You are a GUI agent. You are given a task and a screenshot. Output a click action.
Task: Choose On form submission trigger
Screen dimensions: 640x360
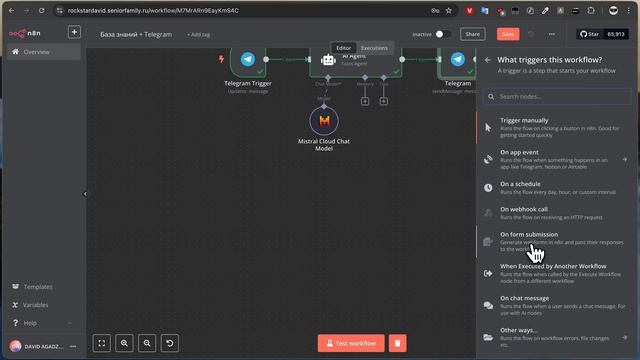pos(556,242)
